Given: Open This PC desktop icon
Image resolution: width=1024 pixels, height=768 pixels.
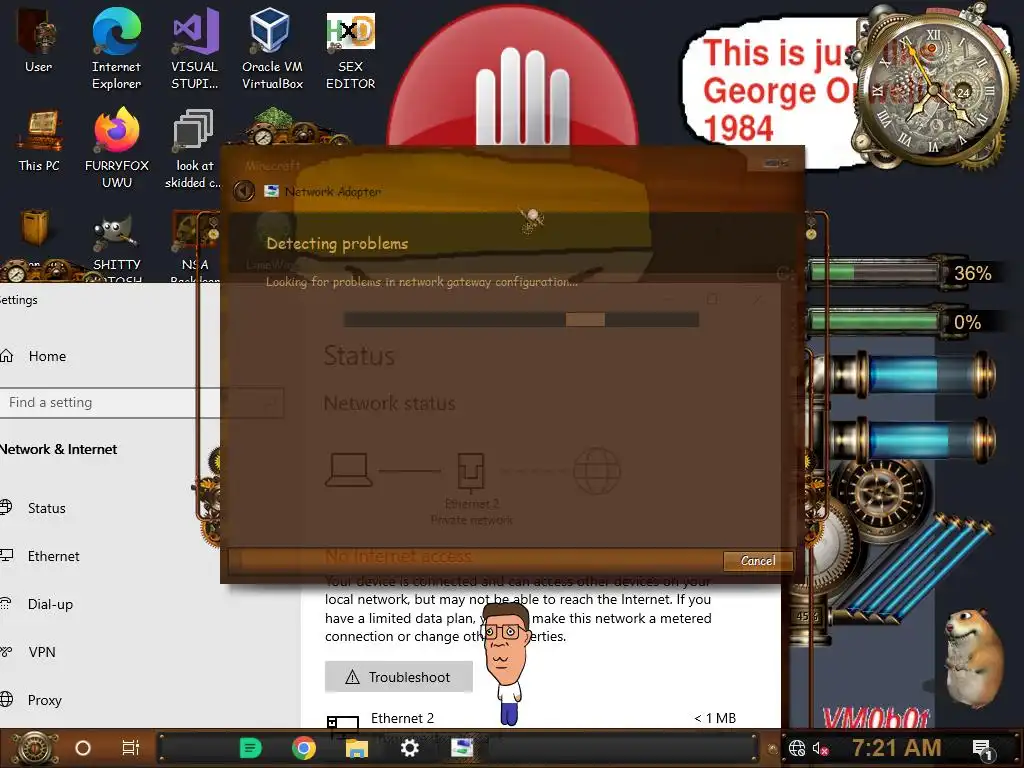Looking at the screenshot, I should click(x=39, y=140).
